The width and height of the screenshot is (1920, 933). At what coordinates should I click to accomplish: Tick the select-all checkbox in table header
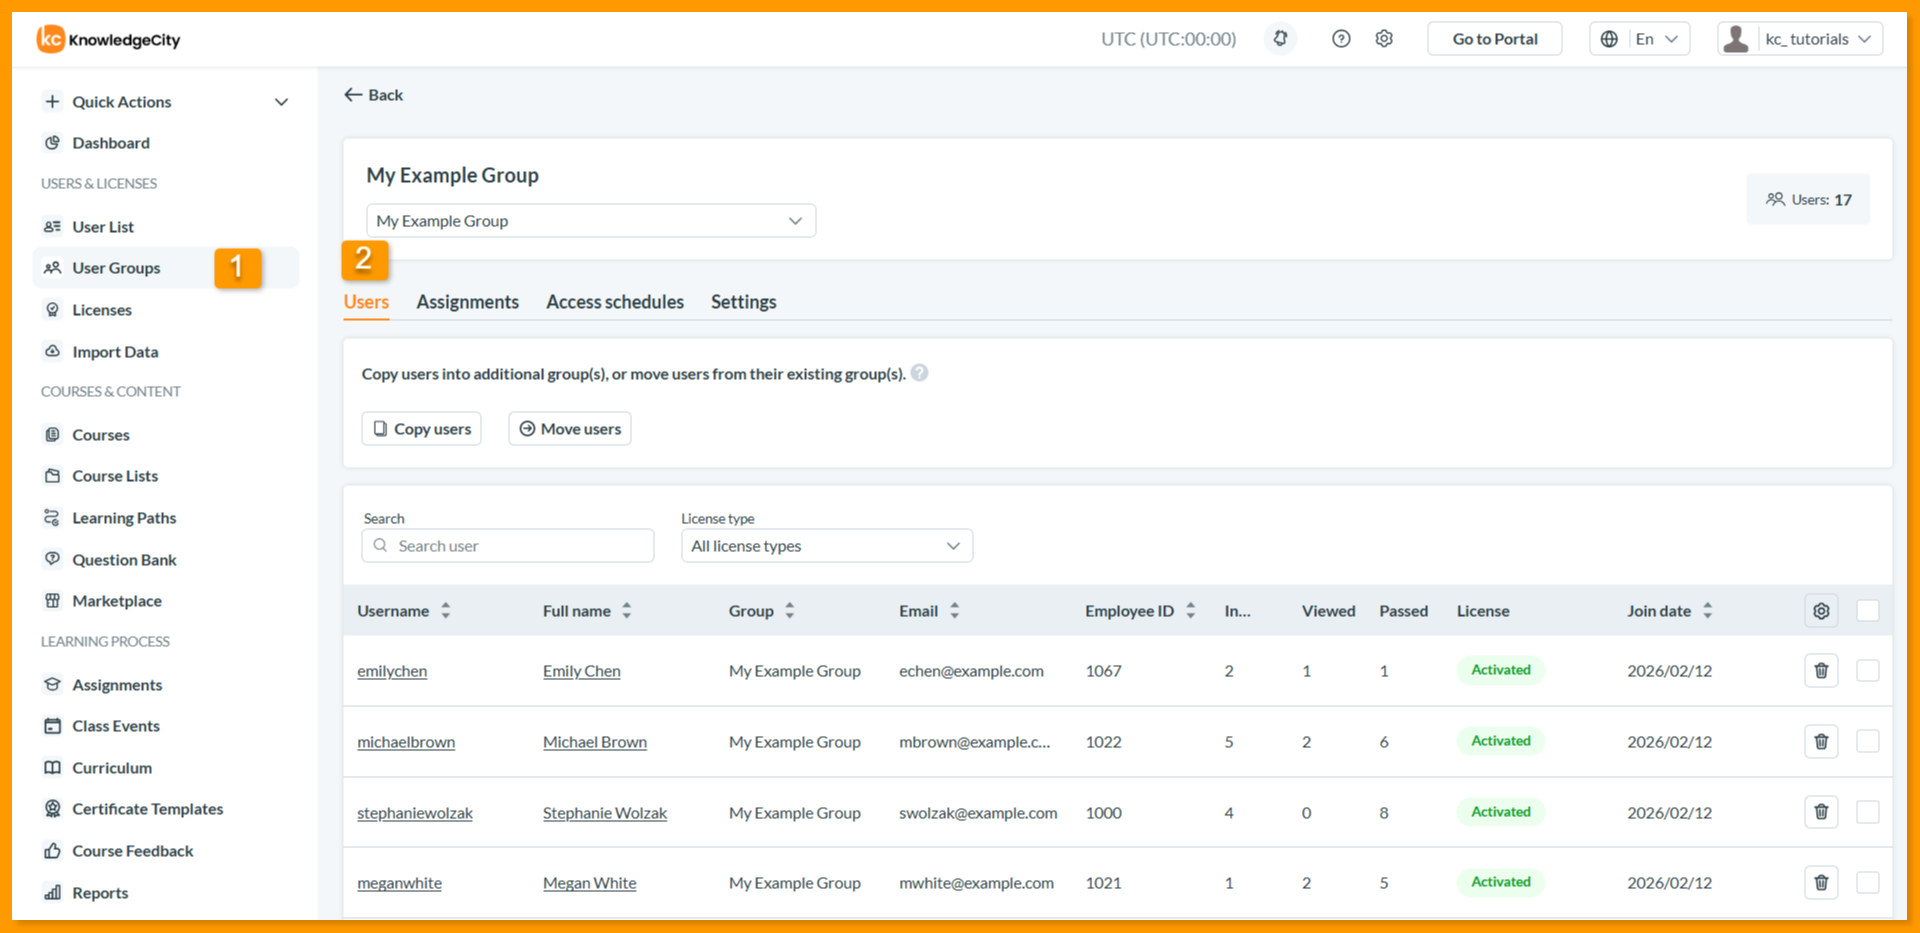tap(1867, 611)
